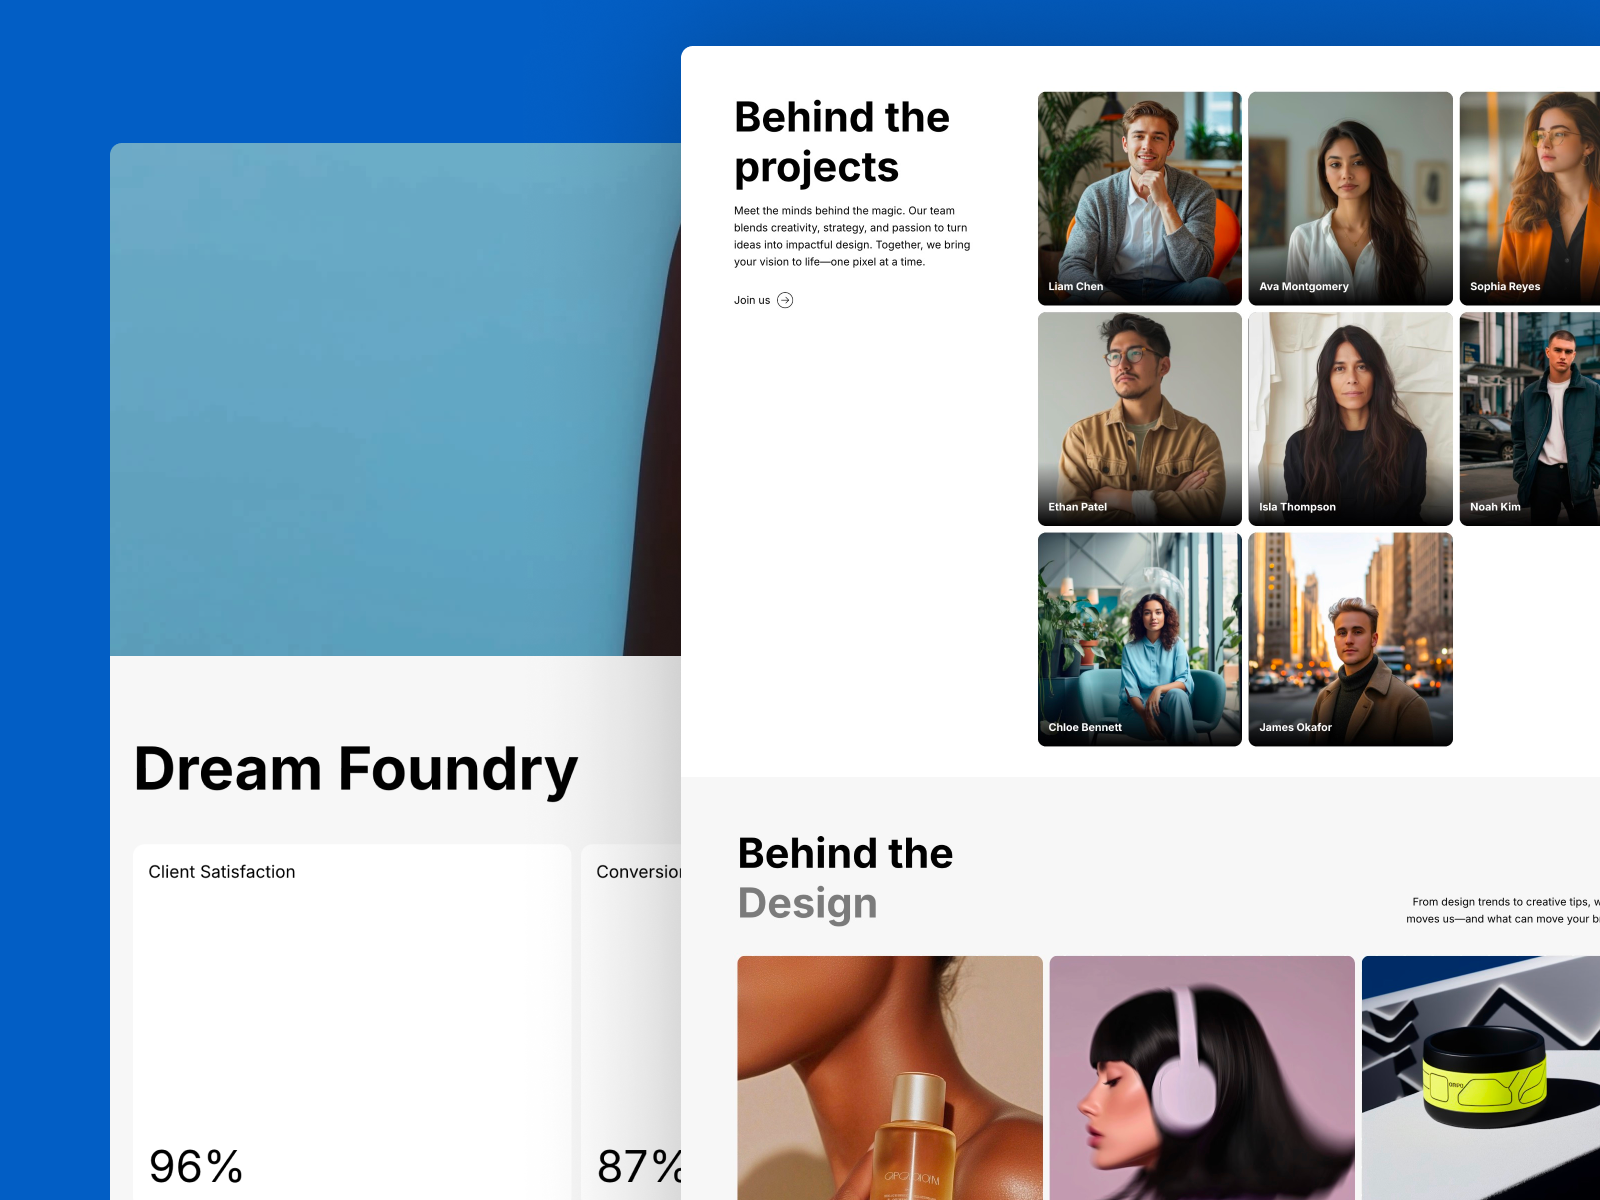The image size is (1600, 1200).
Task: Open Liam Chen's team profile photo
Action: (1139, 198)
